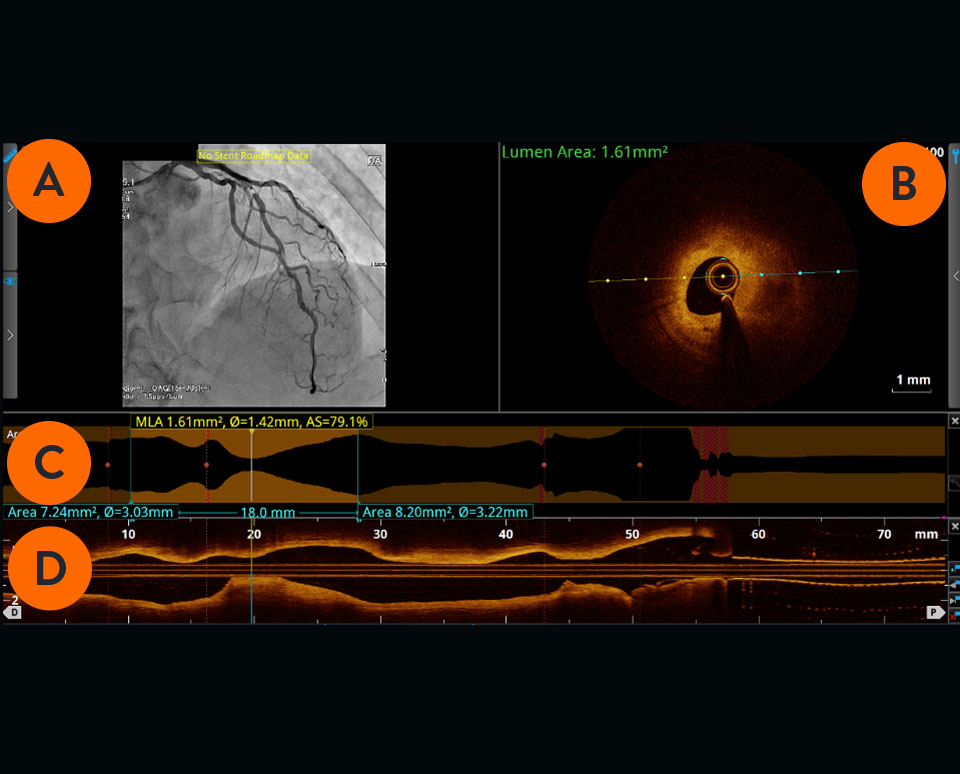Click the cyan distal reference marker handle

(x=130, y=501)
